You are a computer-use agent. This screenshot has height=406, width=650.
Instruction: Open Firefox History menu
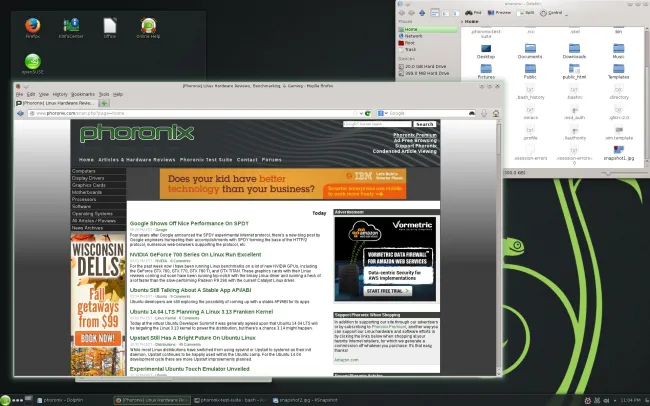click(x=60, y=95)
